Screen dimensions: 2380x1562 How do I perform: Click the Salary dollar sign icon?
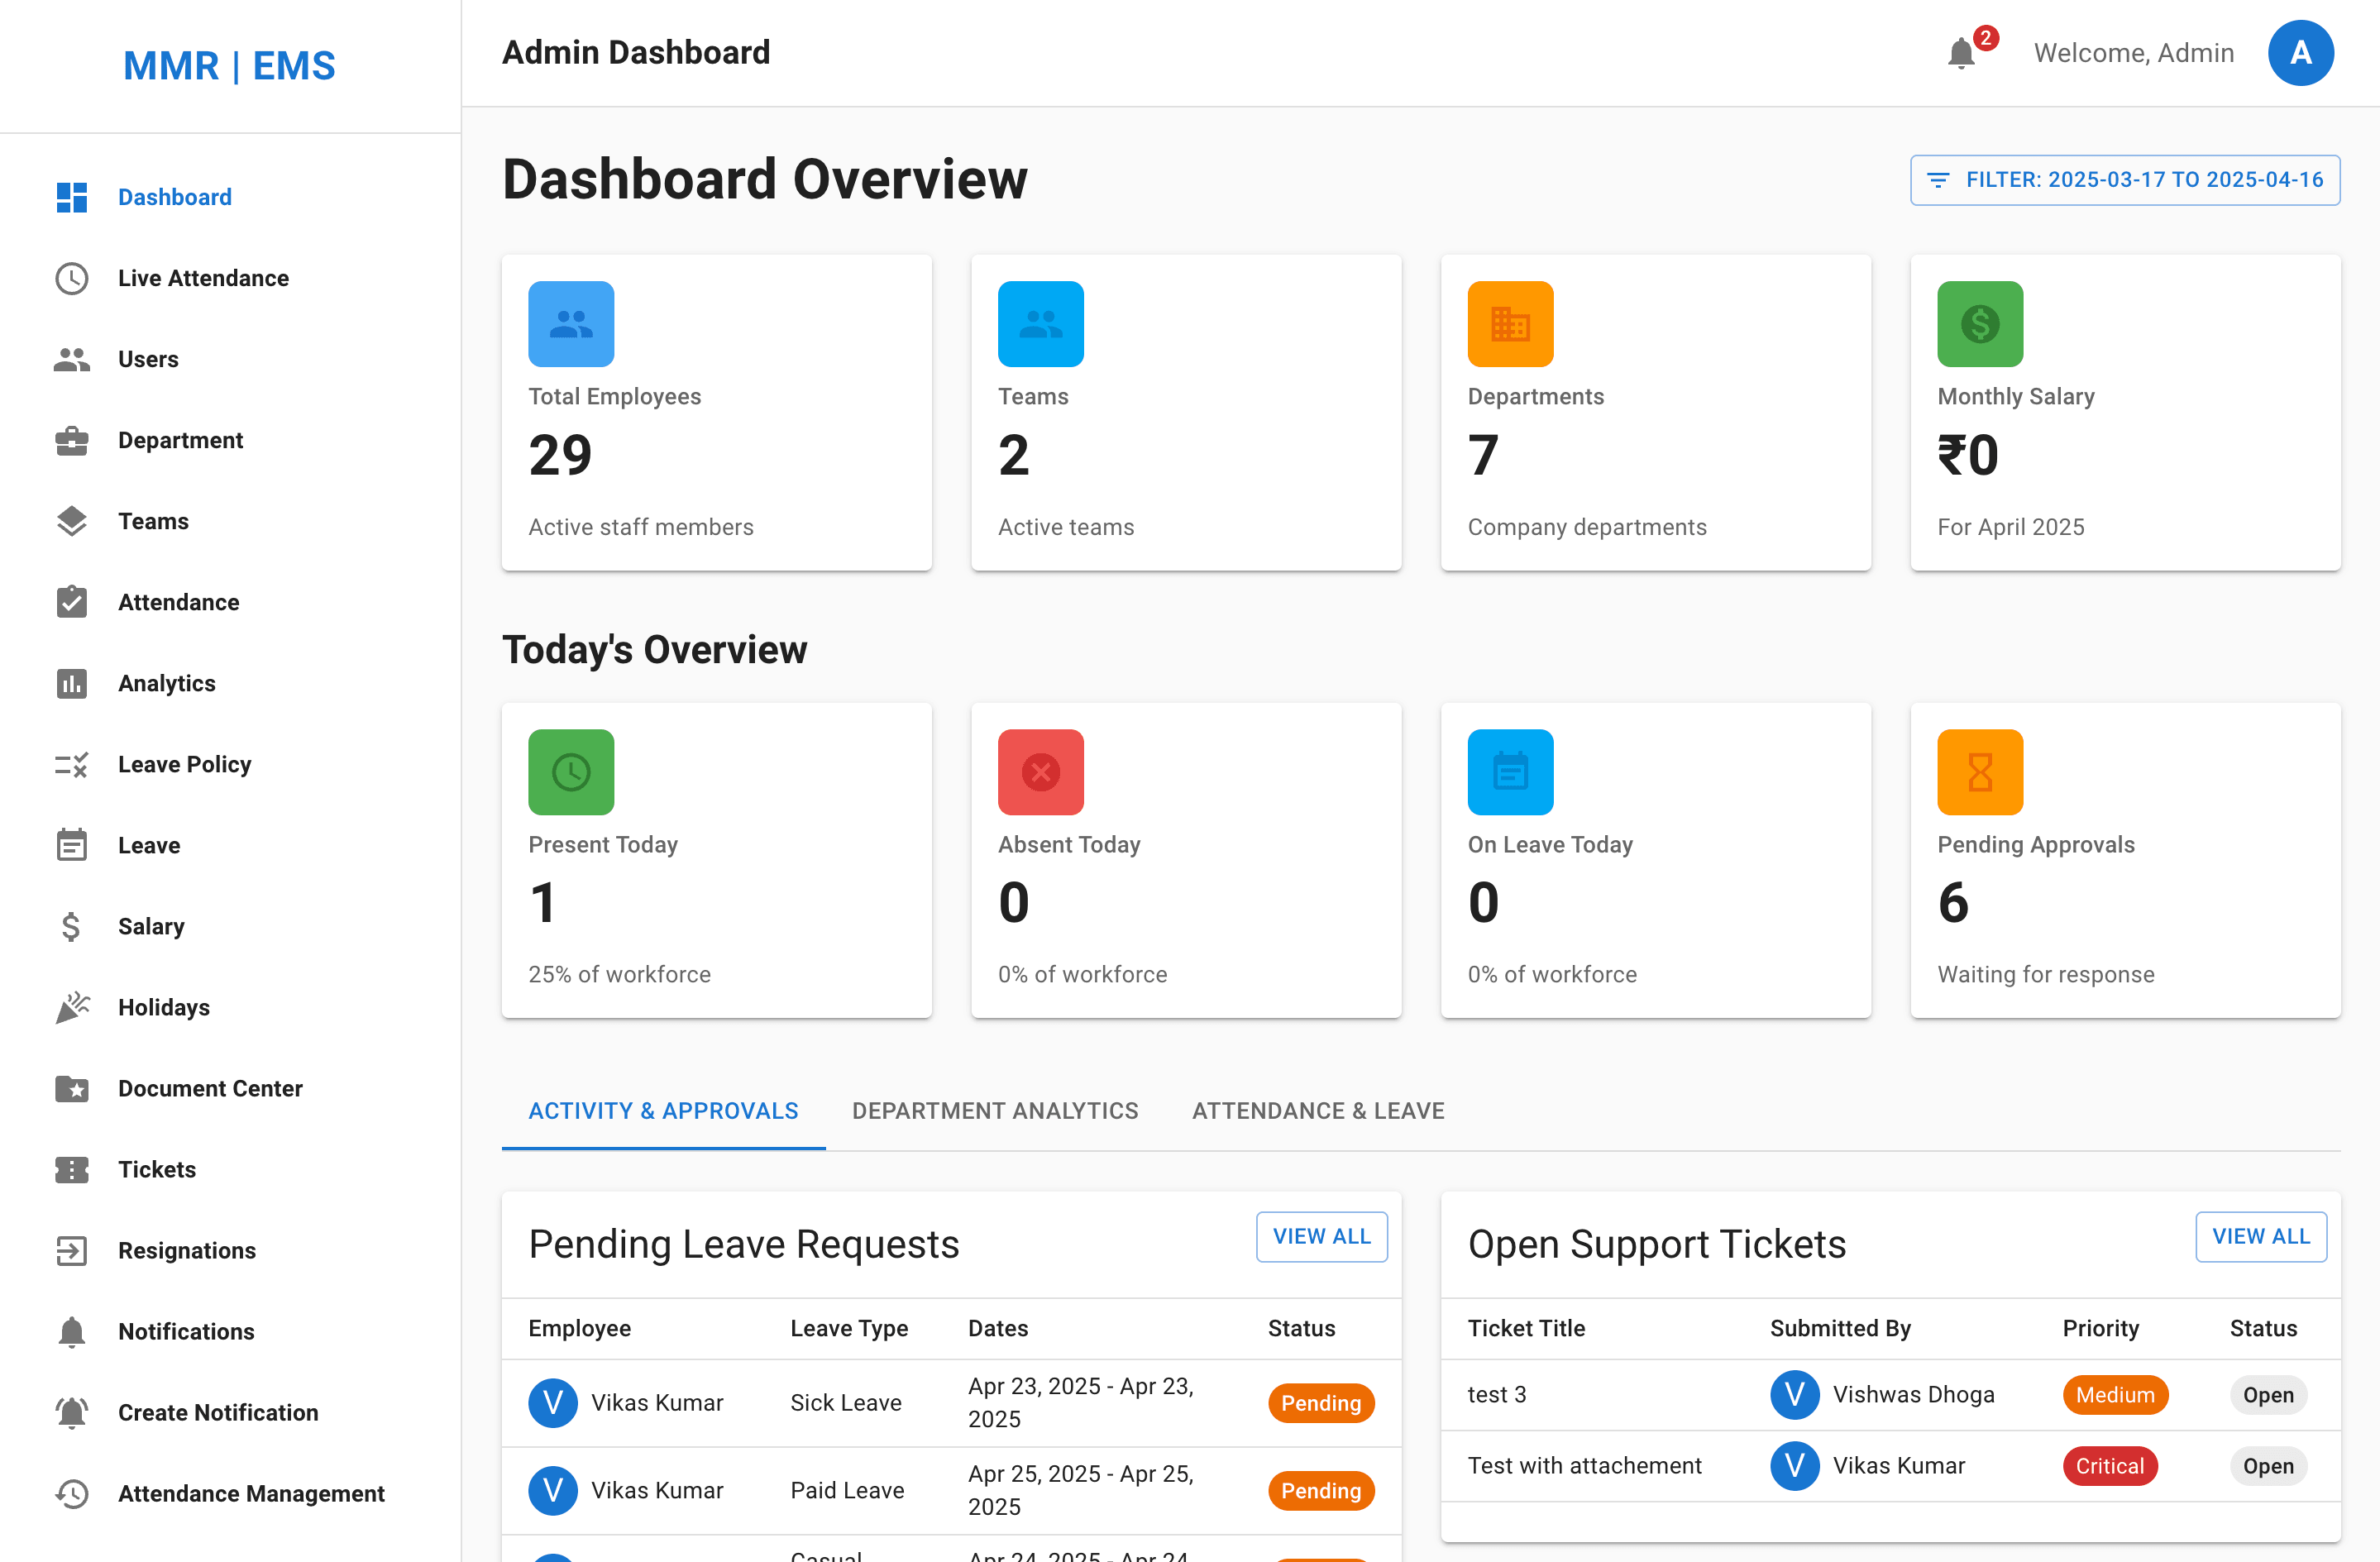coord(72,926)
